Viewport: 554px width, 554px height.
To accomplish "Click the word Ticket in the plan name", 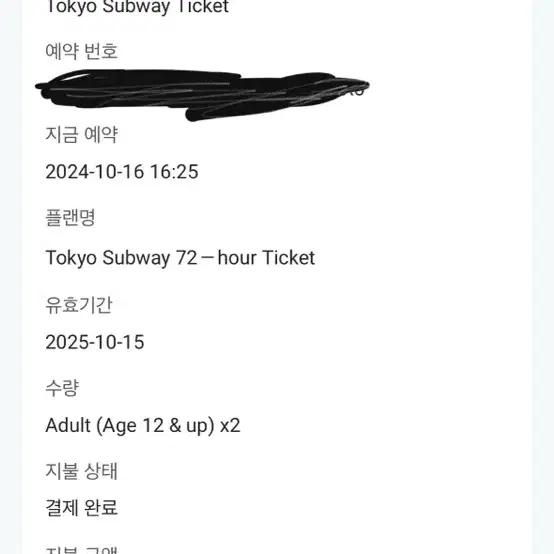I will coord(288,258).
